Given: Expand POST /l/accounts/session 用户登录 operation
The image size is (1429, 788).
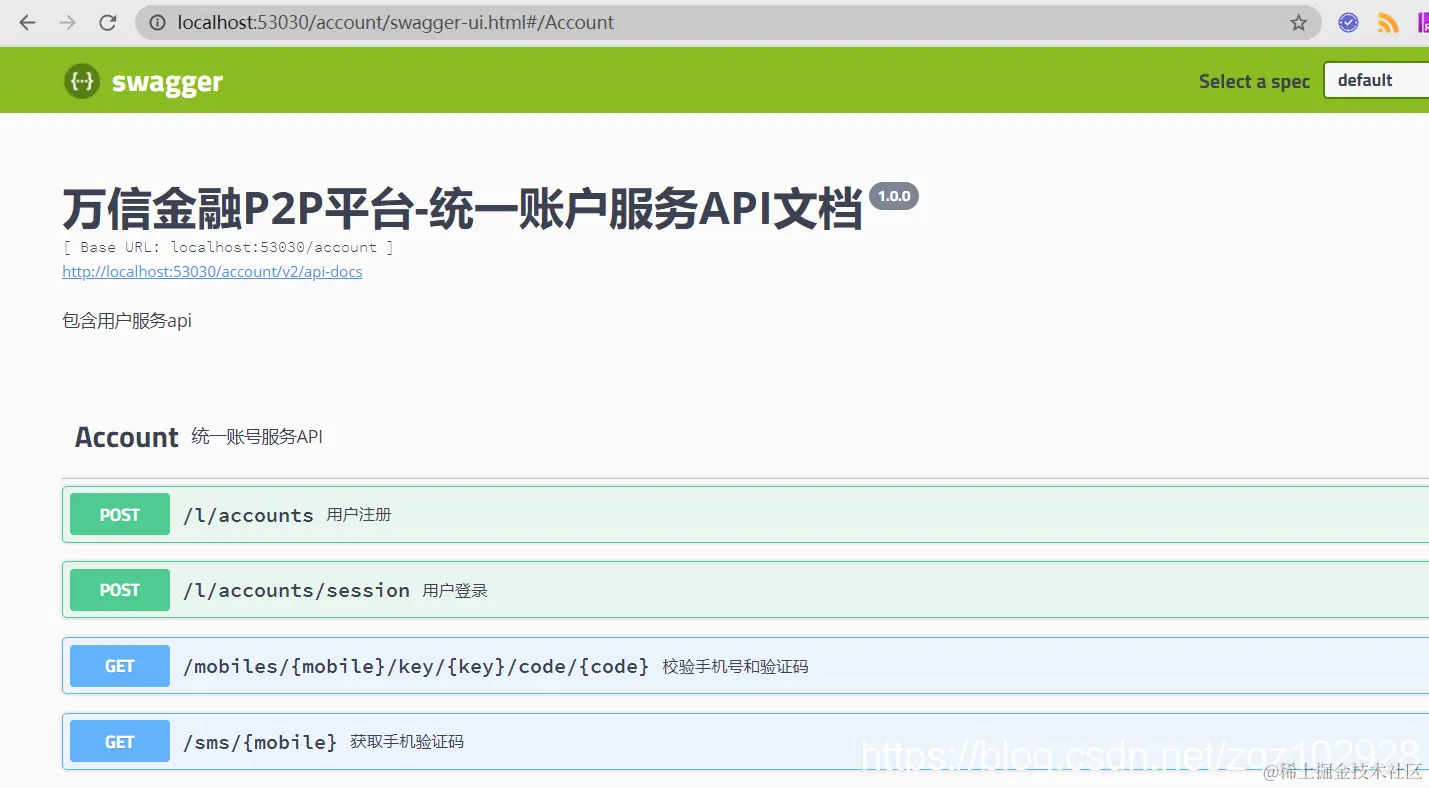Looking at the screenshot, I should point(745,590).
